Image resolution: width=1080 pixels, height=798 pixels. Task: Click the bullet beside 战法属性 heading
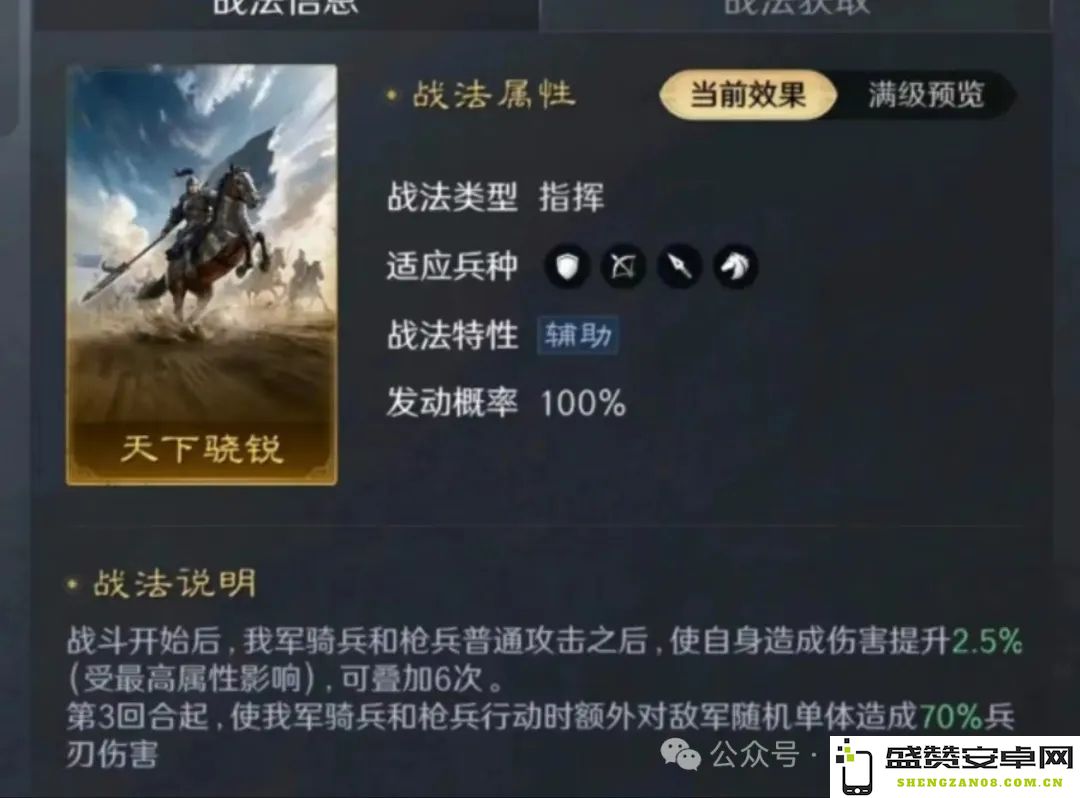[x=392, y=95]
